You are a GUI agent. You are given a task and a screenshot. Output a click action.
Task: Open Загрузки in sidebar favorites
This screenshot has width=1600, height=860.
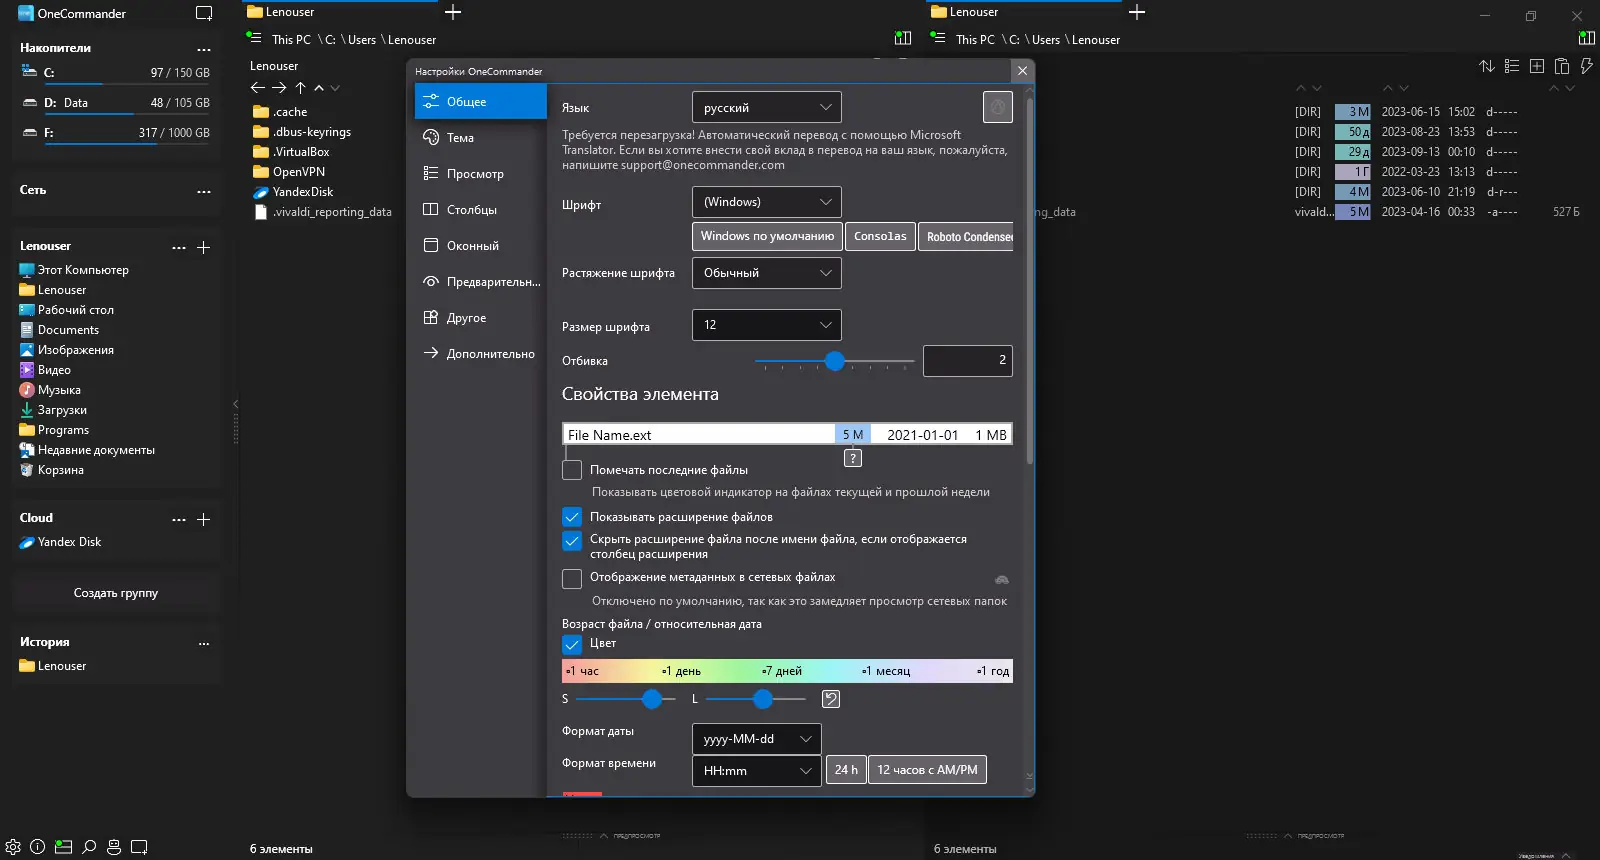click(62, 410)
